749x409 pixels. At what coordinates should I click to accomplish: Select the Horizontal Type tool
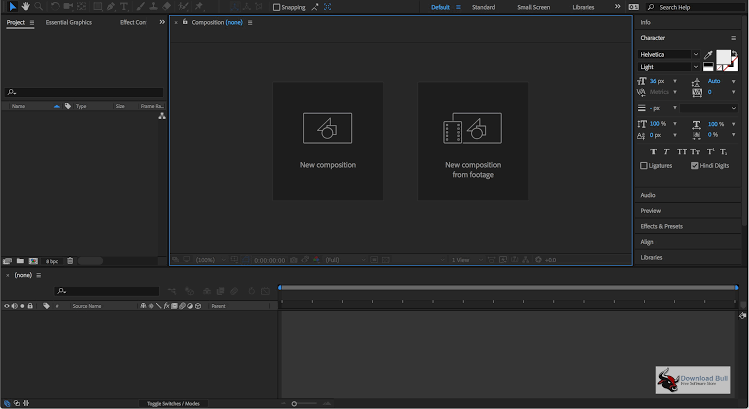point(124,7)
